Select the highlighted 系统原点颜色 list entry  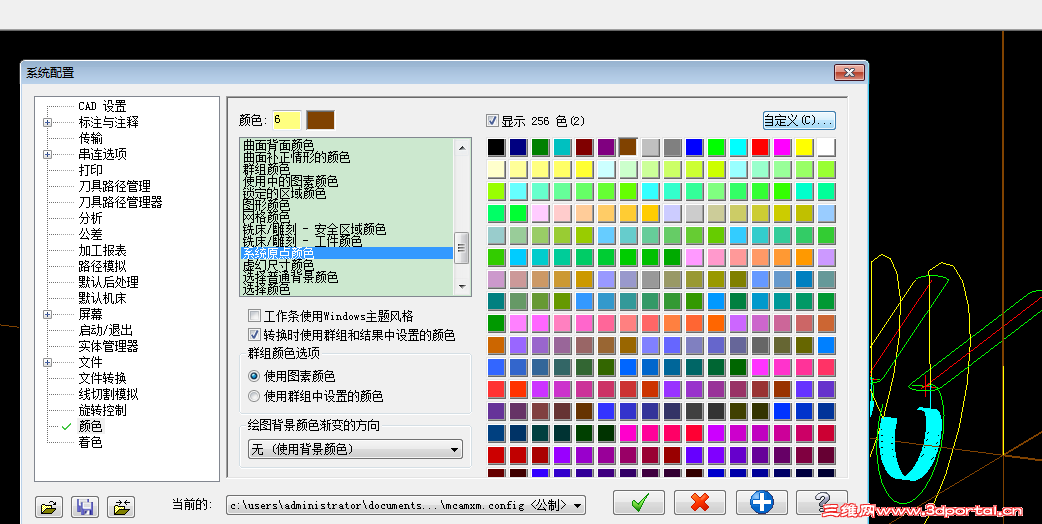pos(347,253)
